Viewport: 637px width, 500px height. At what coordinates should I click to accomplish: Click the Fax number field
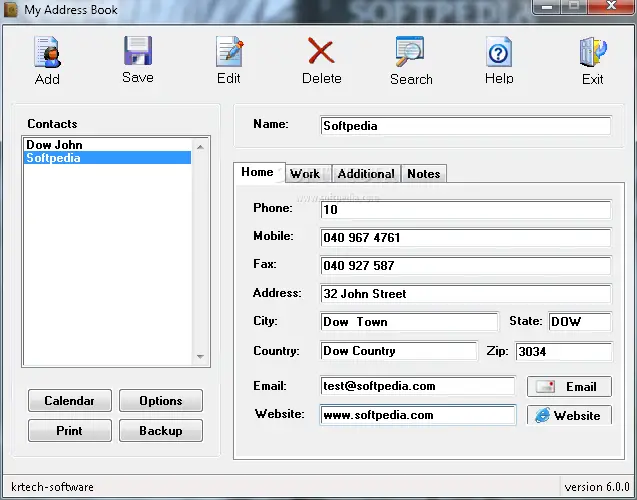466,266
